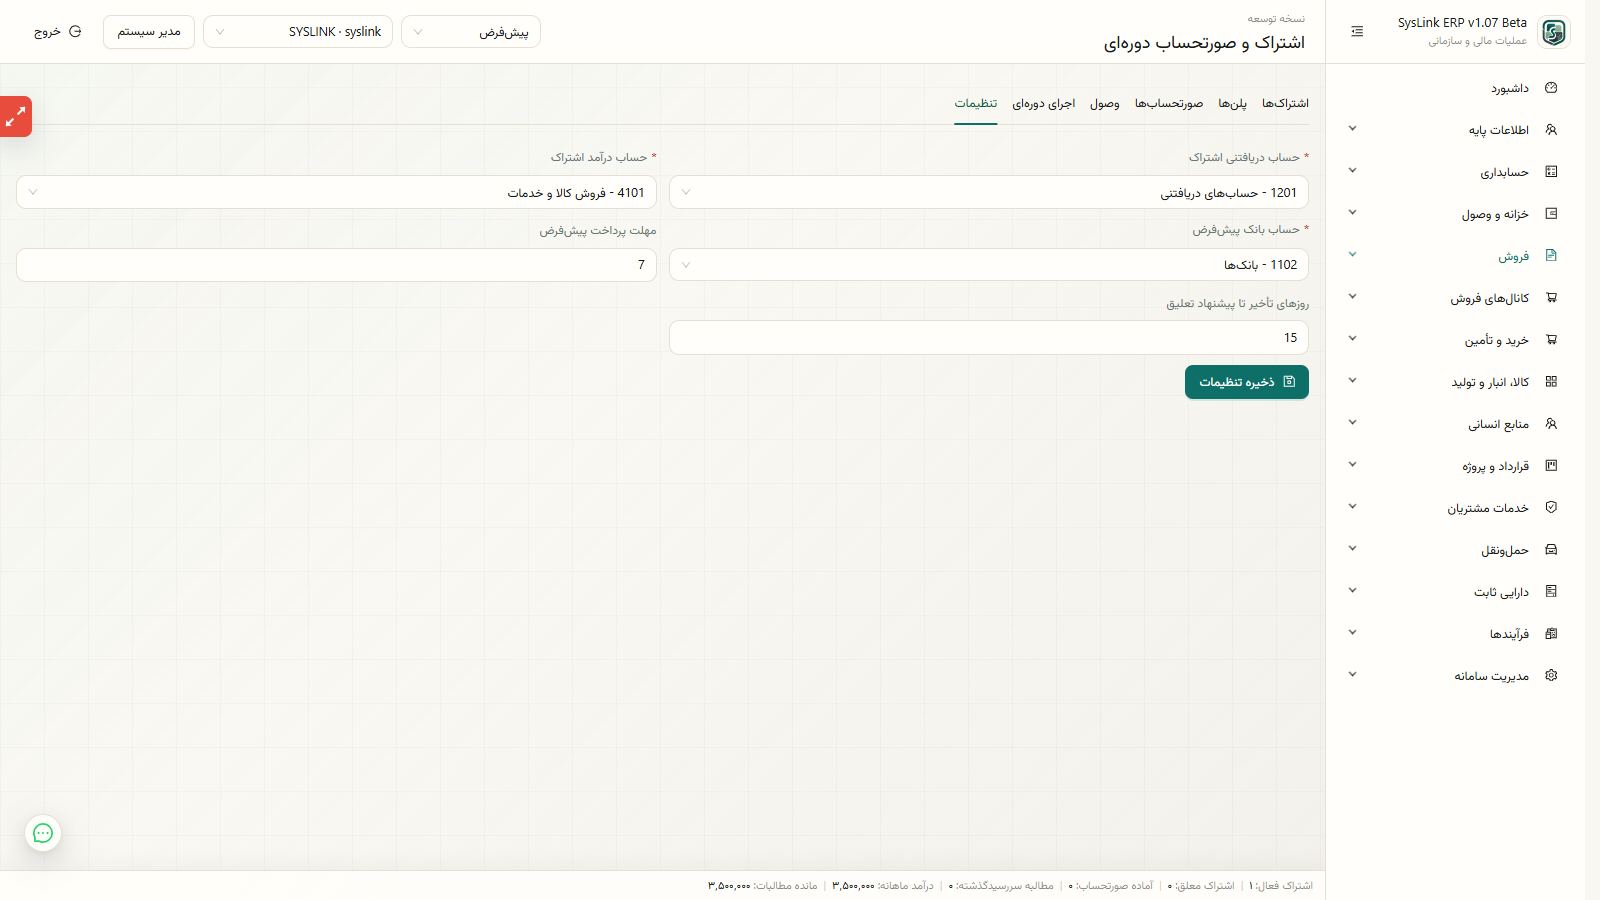Open the حساب درآمد اشتراک dropdown
The image size is (1600, 900).
coord(336,192)
